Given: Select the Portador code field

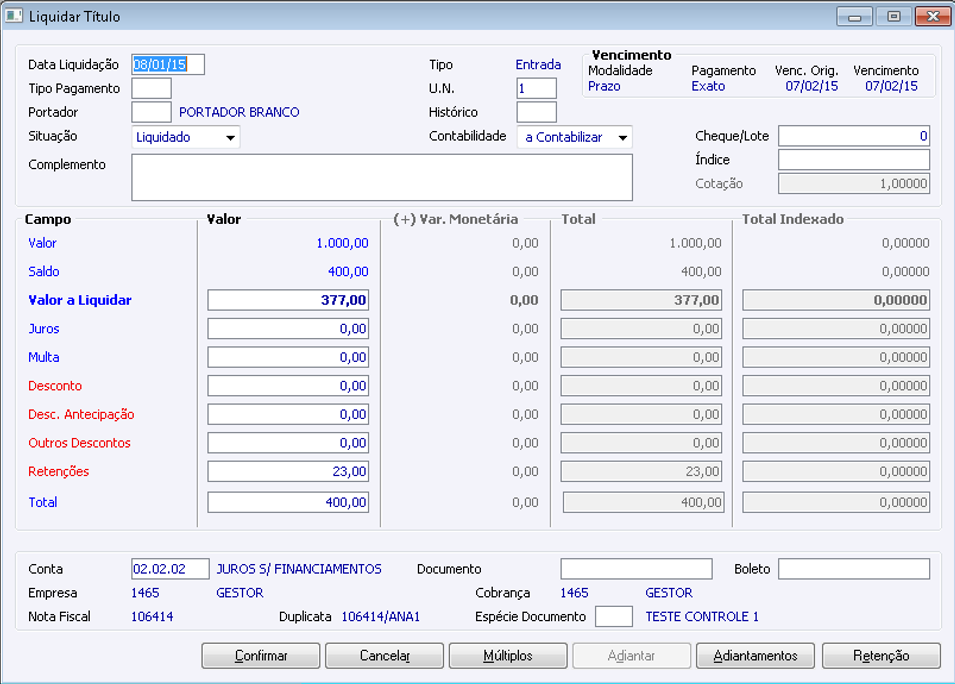Looking at the screenshot, I should [x=151, y=113].
